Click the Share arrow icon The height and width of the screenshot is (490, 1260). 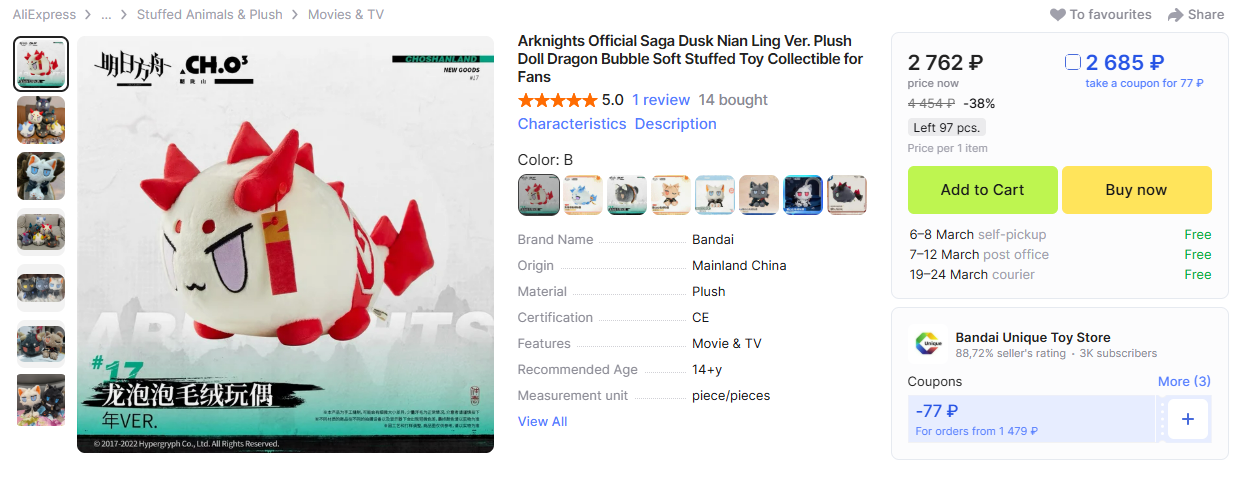[x=1176, y=15]
